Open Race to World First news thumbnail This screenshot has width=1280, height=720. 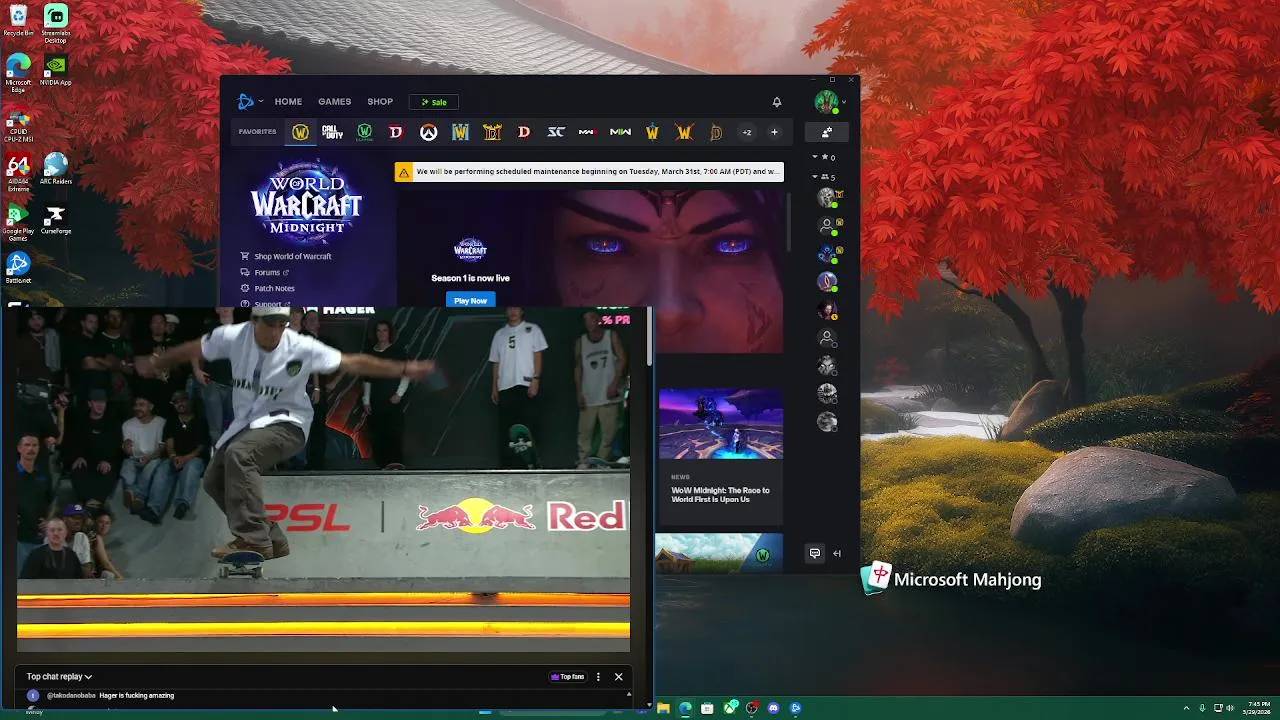(720, 424)
